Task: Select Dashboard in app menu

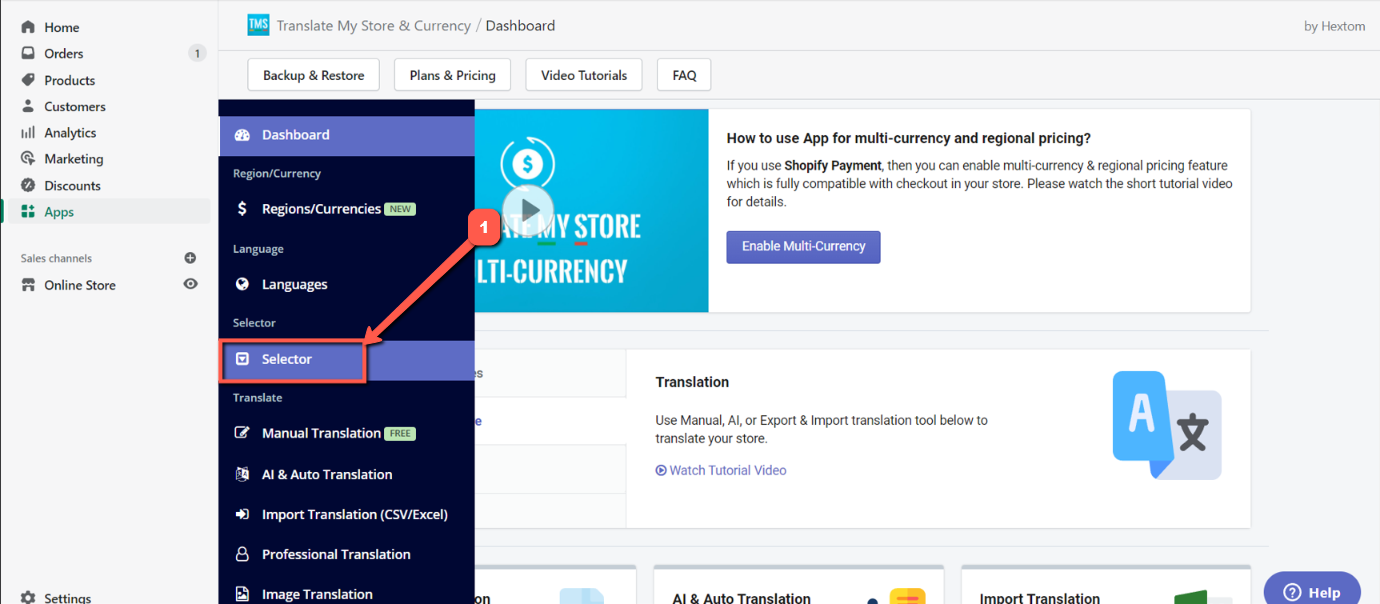Action: tap(347, 135)
